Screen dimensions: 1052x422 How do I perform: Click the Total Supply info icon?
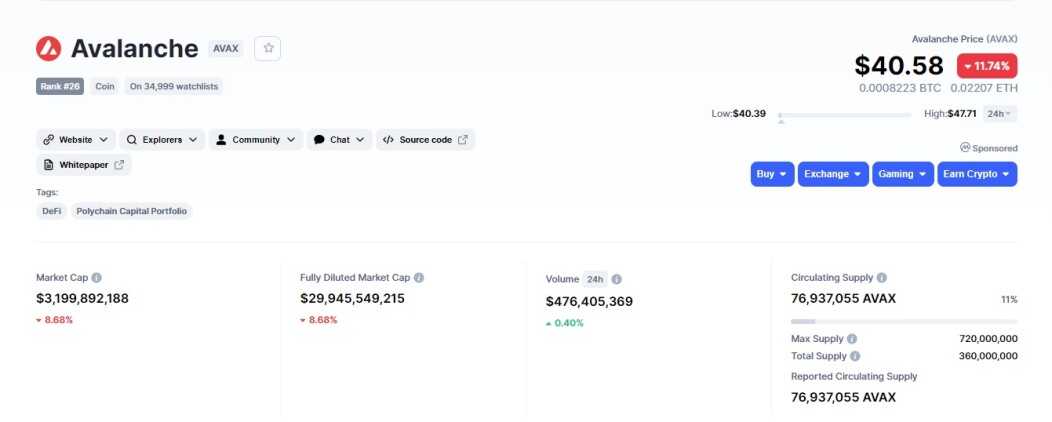coord(855,356)
